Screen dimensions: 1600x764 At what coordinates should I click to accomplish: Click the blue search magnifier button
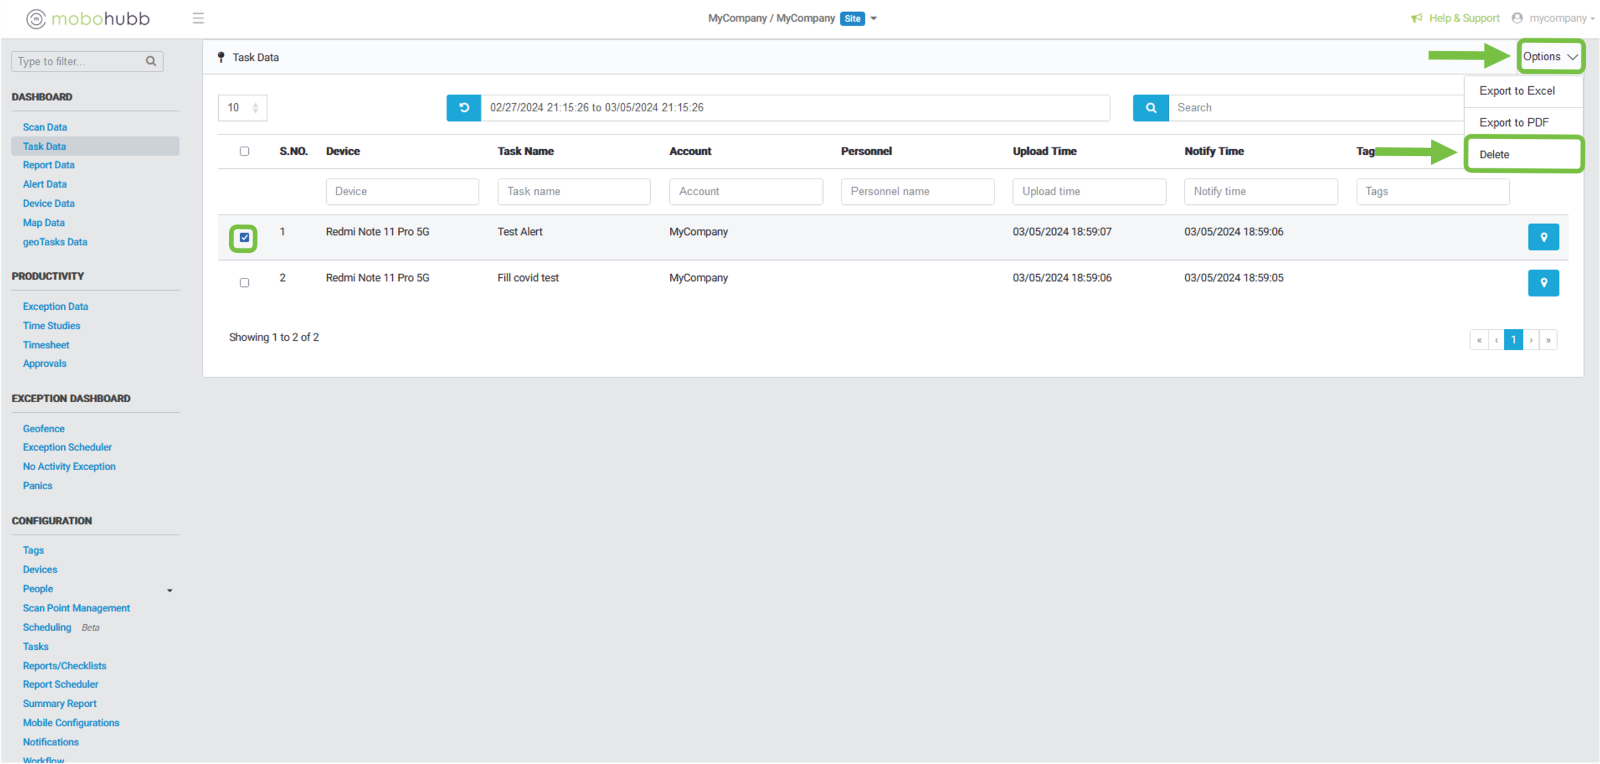click(x=1150, y=108)
